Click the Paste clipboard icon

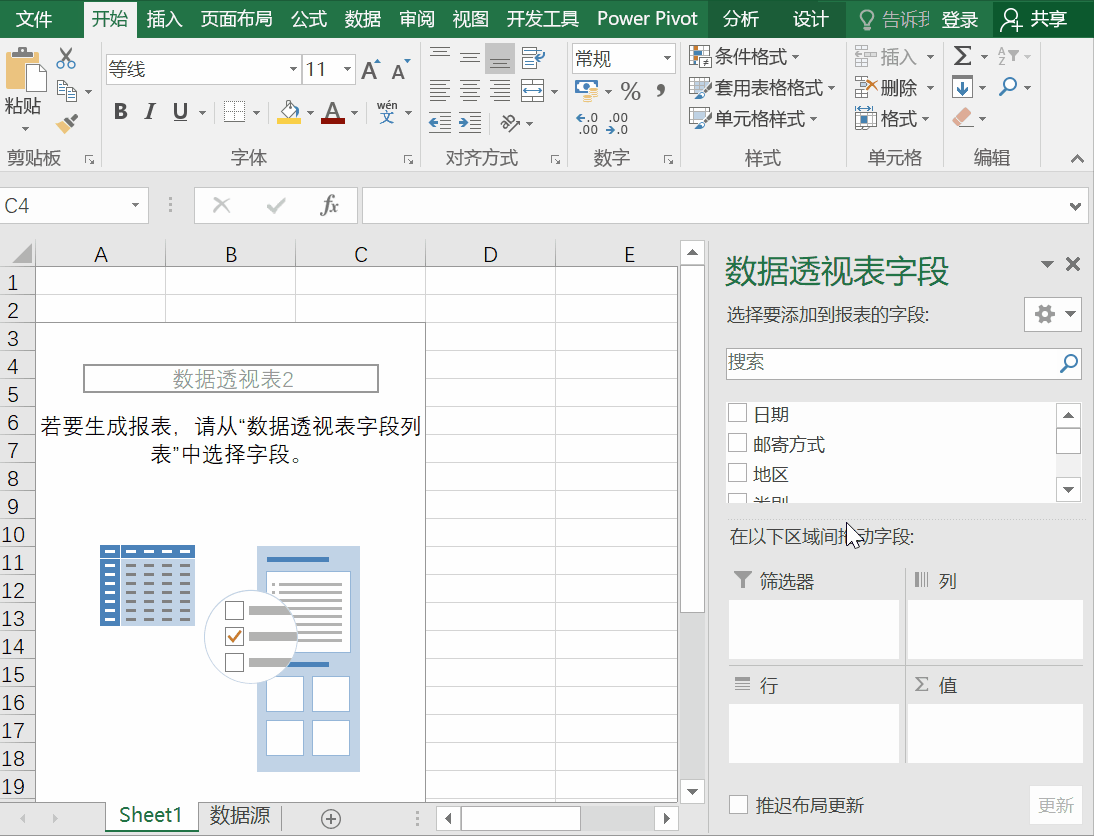coord(24,70)
